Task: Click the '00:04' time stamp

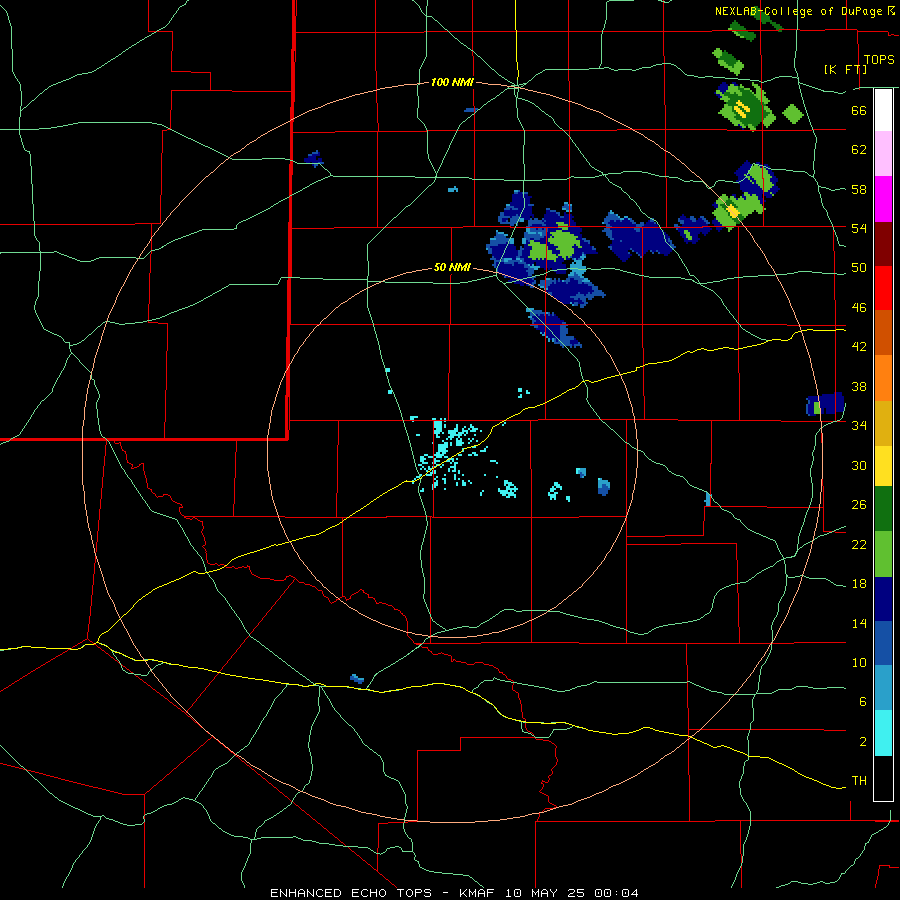Action: 616,893
